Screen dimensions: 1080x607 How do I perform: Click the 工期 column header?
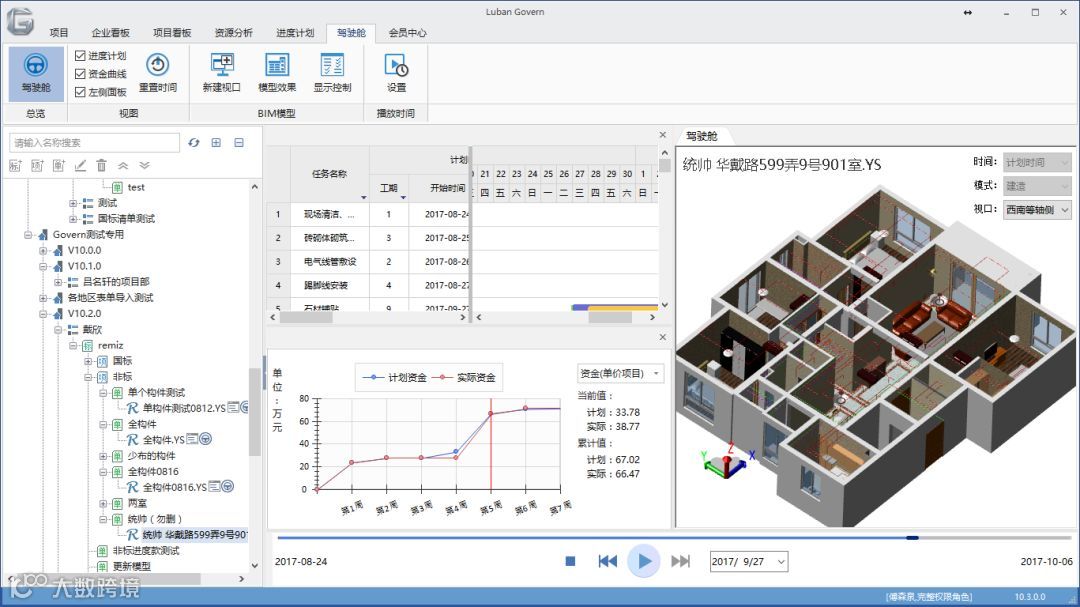pos(388,188)
